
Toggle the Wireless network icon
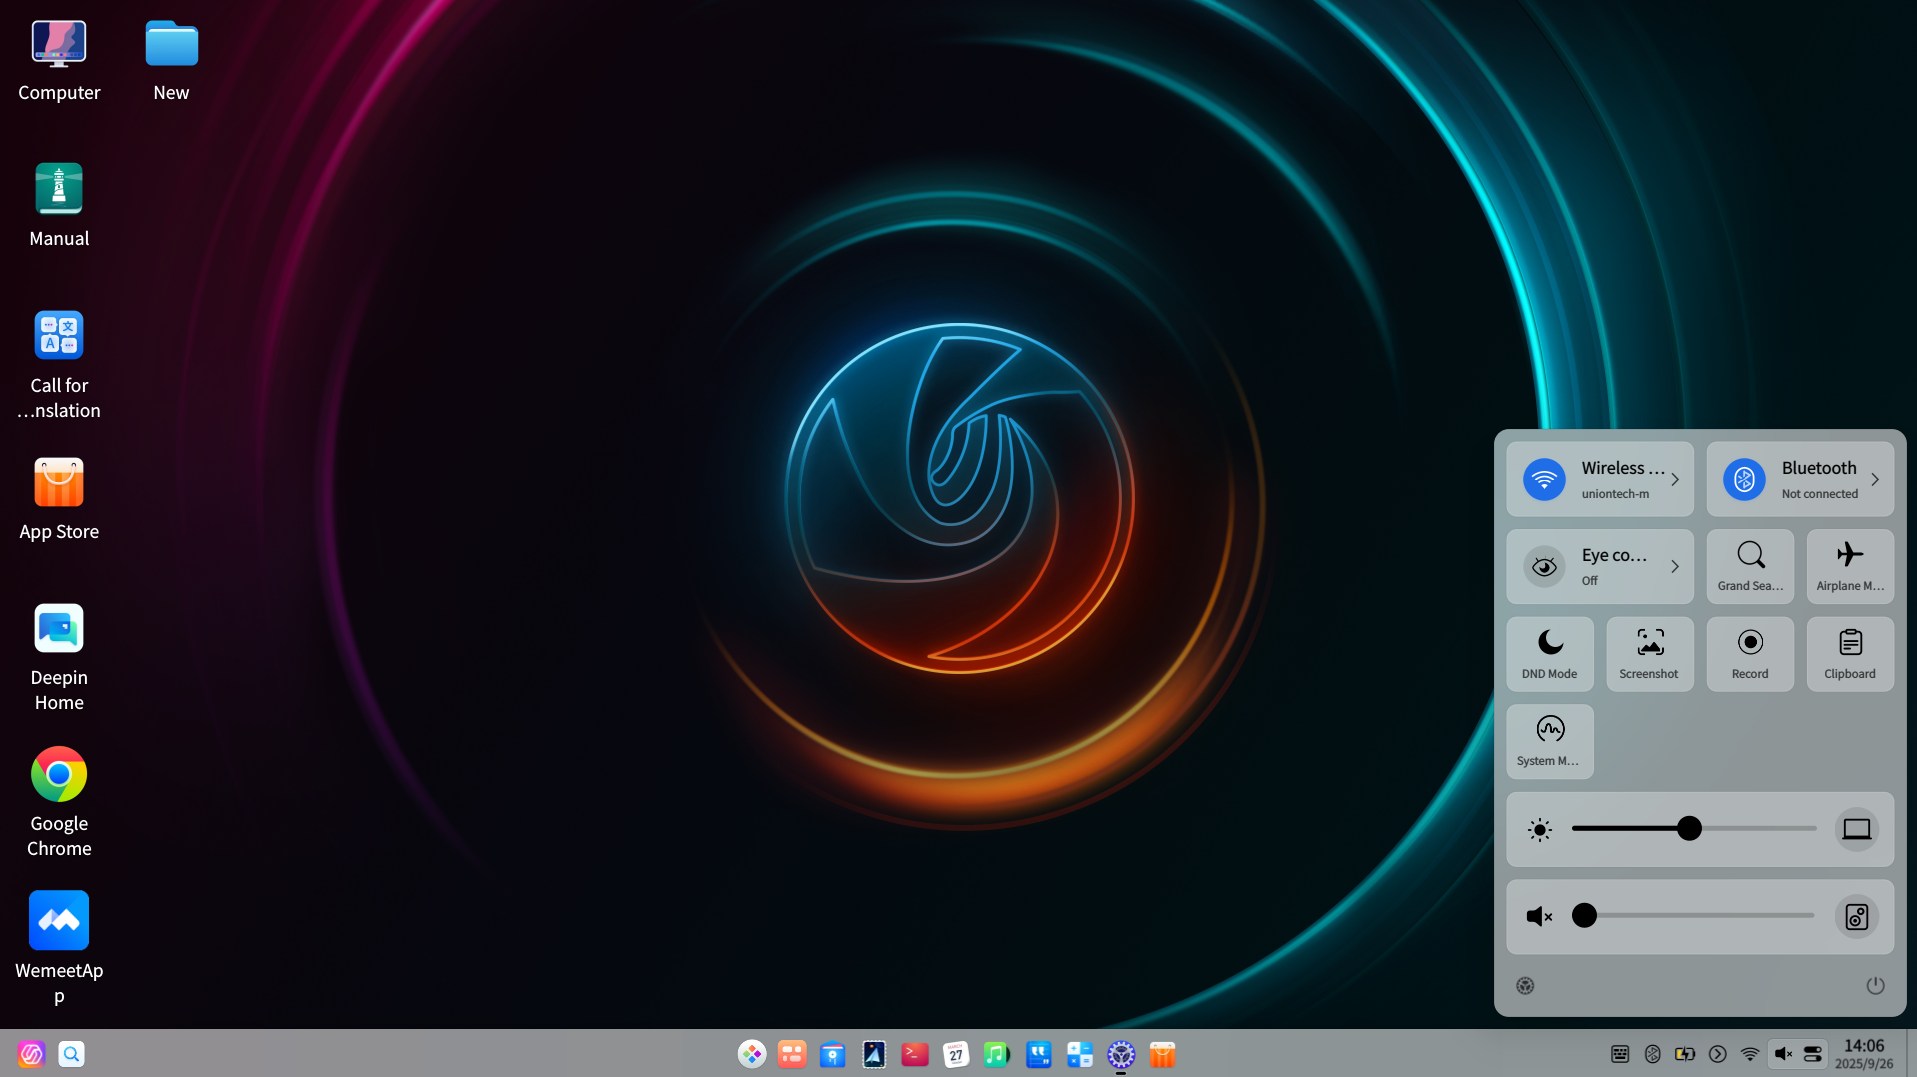[x=1544, y=479]
